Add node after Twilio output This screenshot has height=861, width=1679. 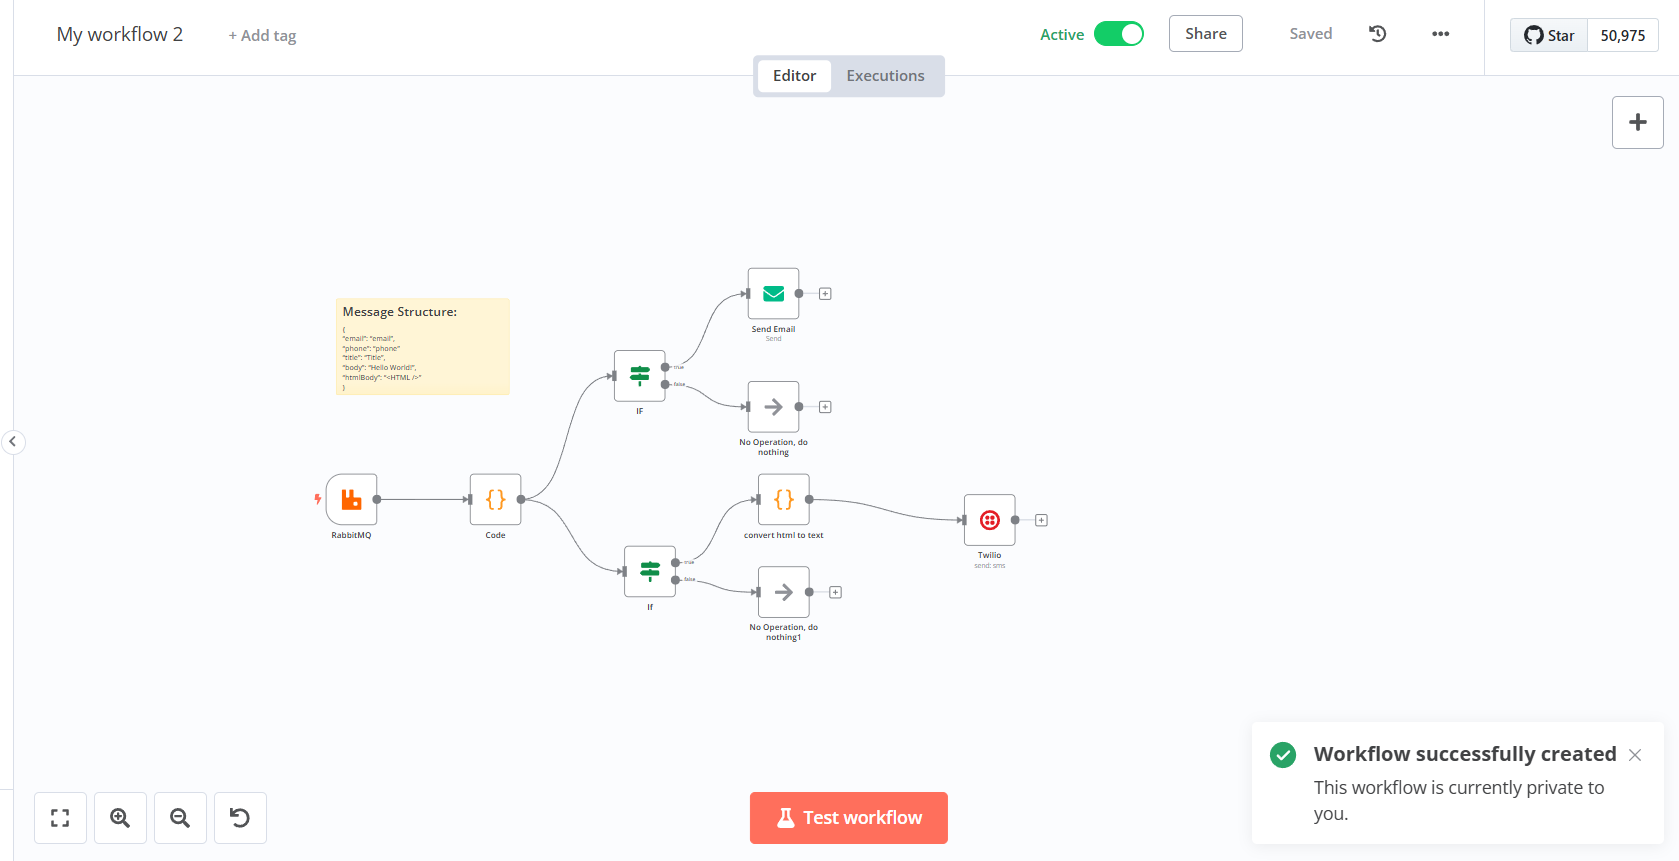[1041, 520]
